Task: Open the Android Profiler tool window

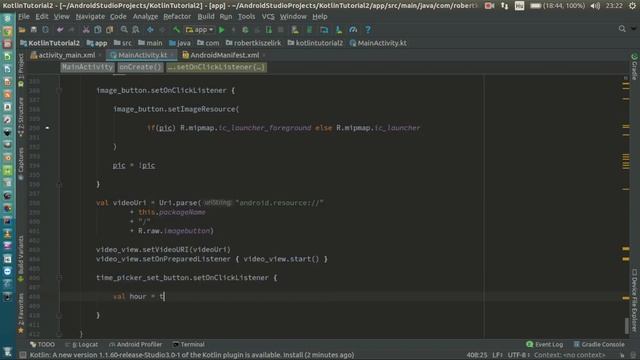Action: coord(136,344)
